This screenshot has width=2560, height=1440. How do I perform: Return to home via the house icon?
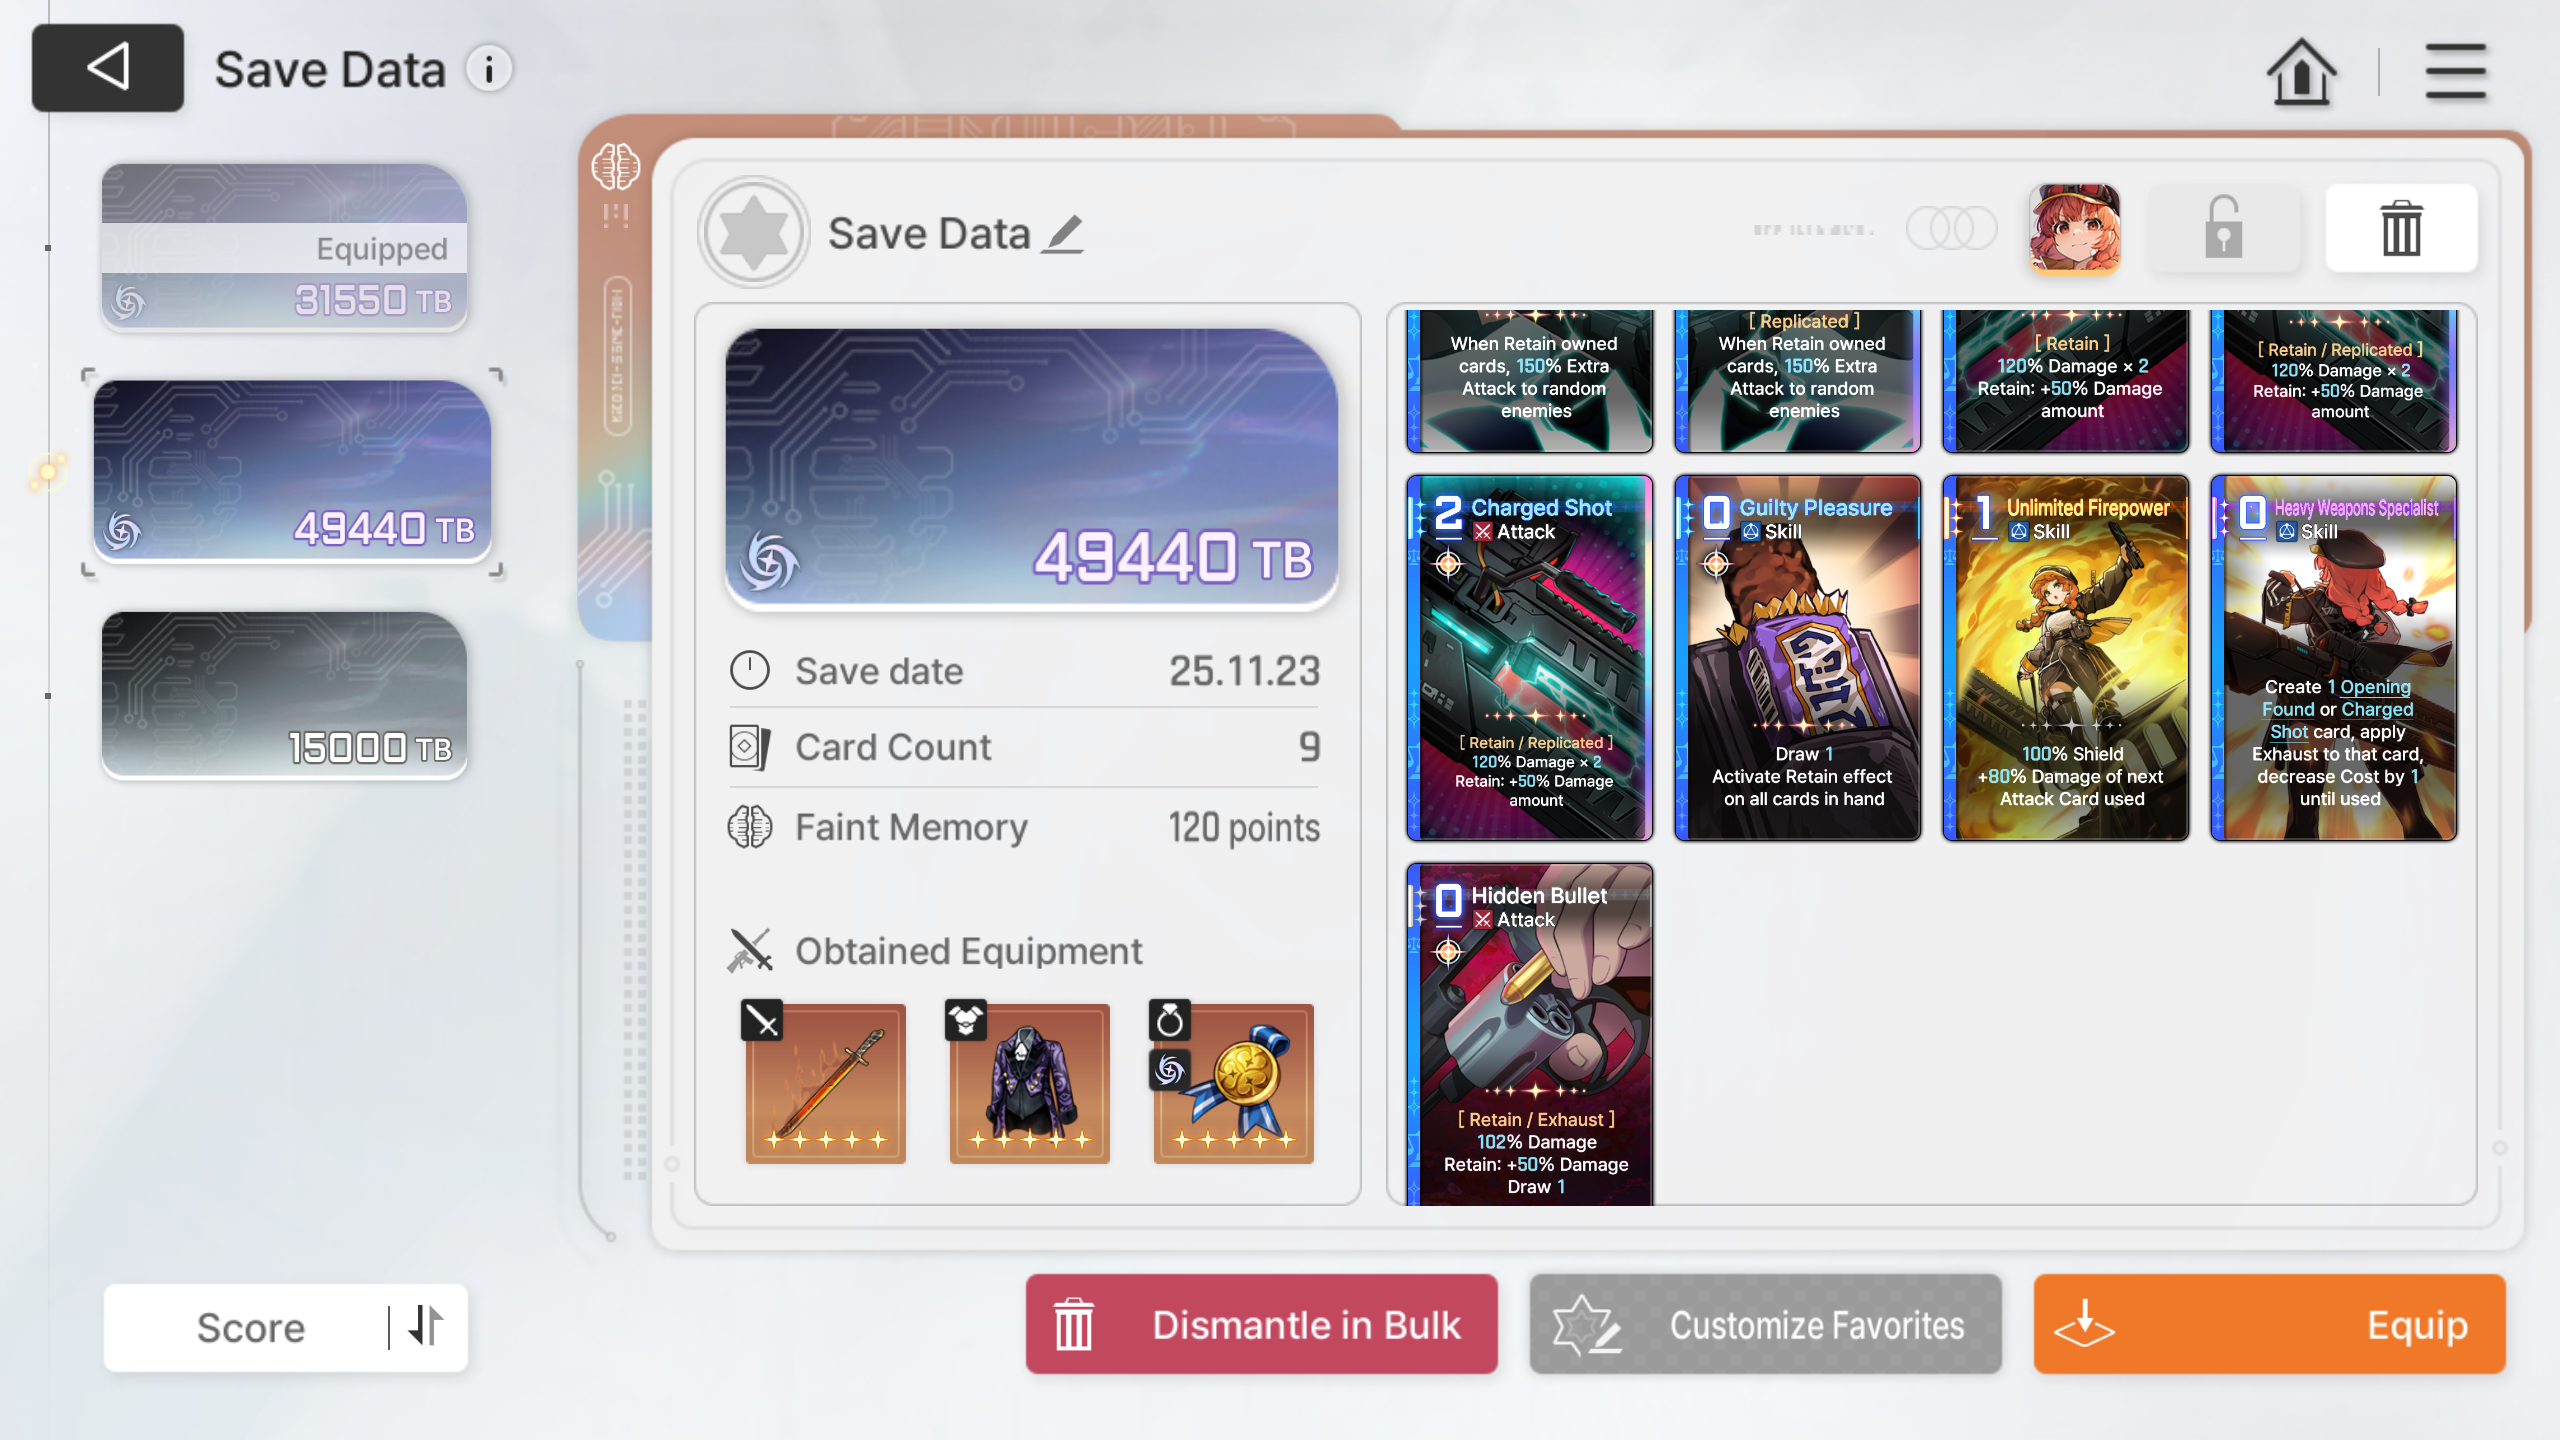(2301, 71)
